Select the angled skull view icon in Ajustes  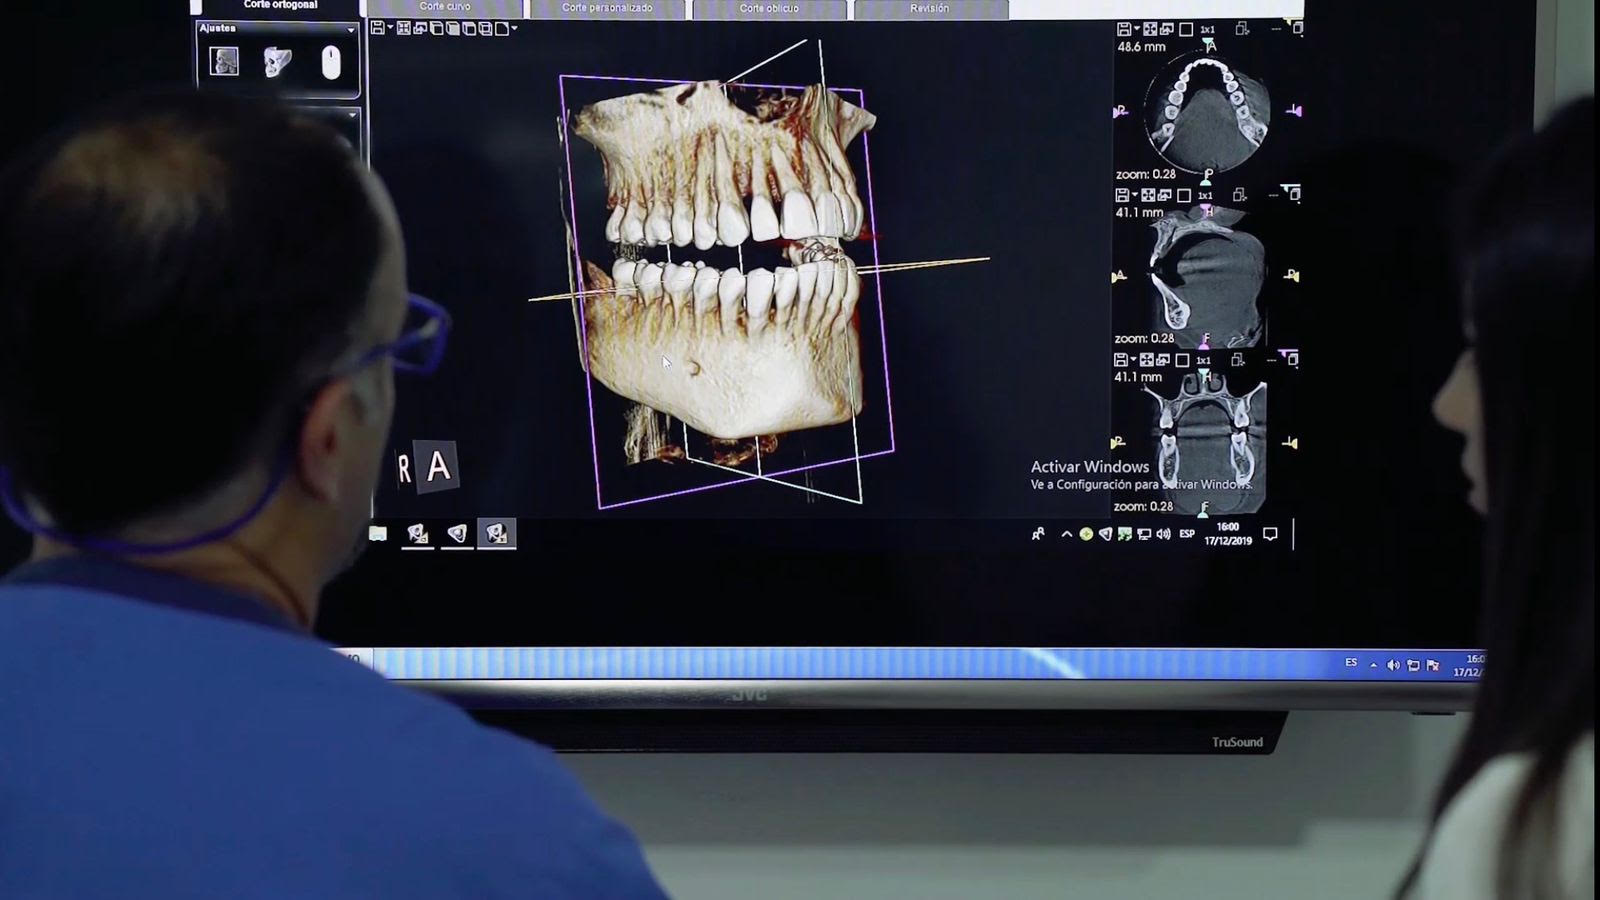click(x=277, y=62)
